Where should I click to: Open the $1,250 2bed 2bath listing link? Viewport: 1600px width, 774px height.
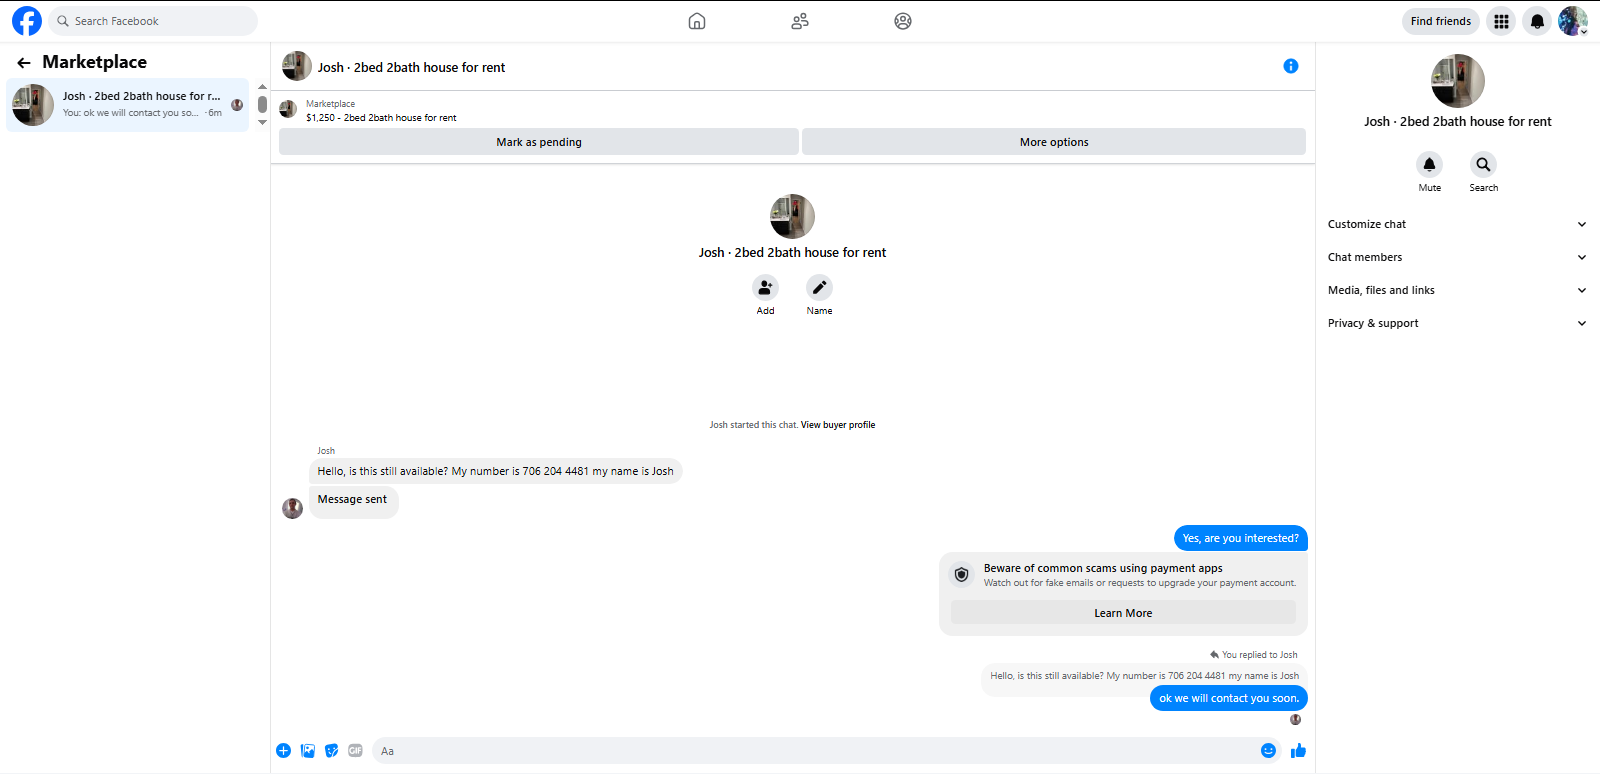coord(381,118)
